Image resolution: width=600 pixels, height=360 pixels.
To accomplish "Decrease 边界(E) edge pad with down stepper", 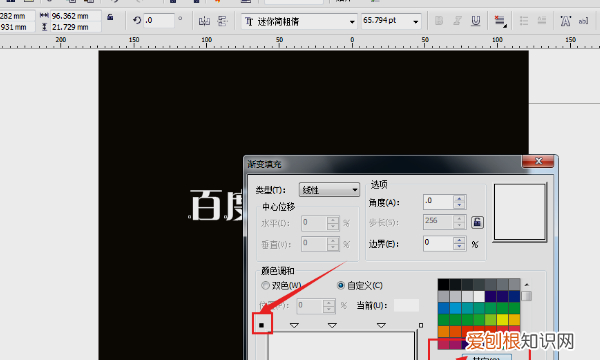I will [x=459, y=247].
